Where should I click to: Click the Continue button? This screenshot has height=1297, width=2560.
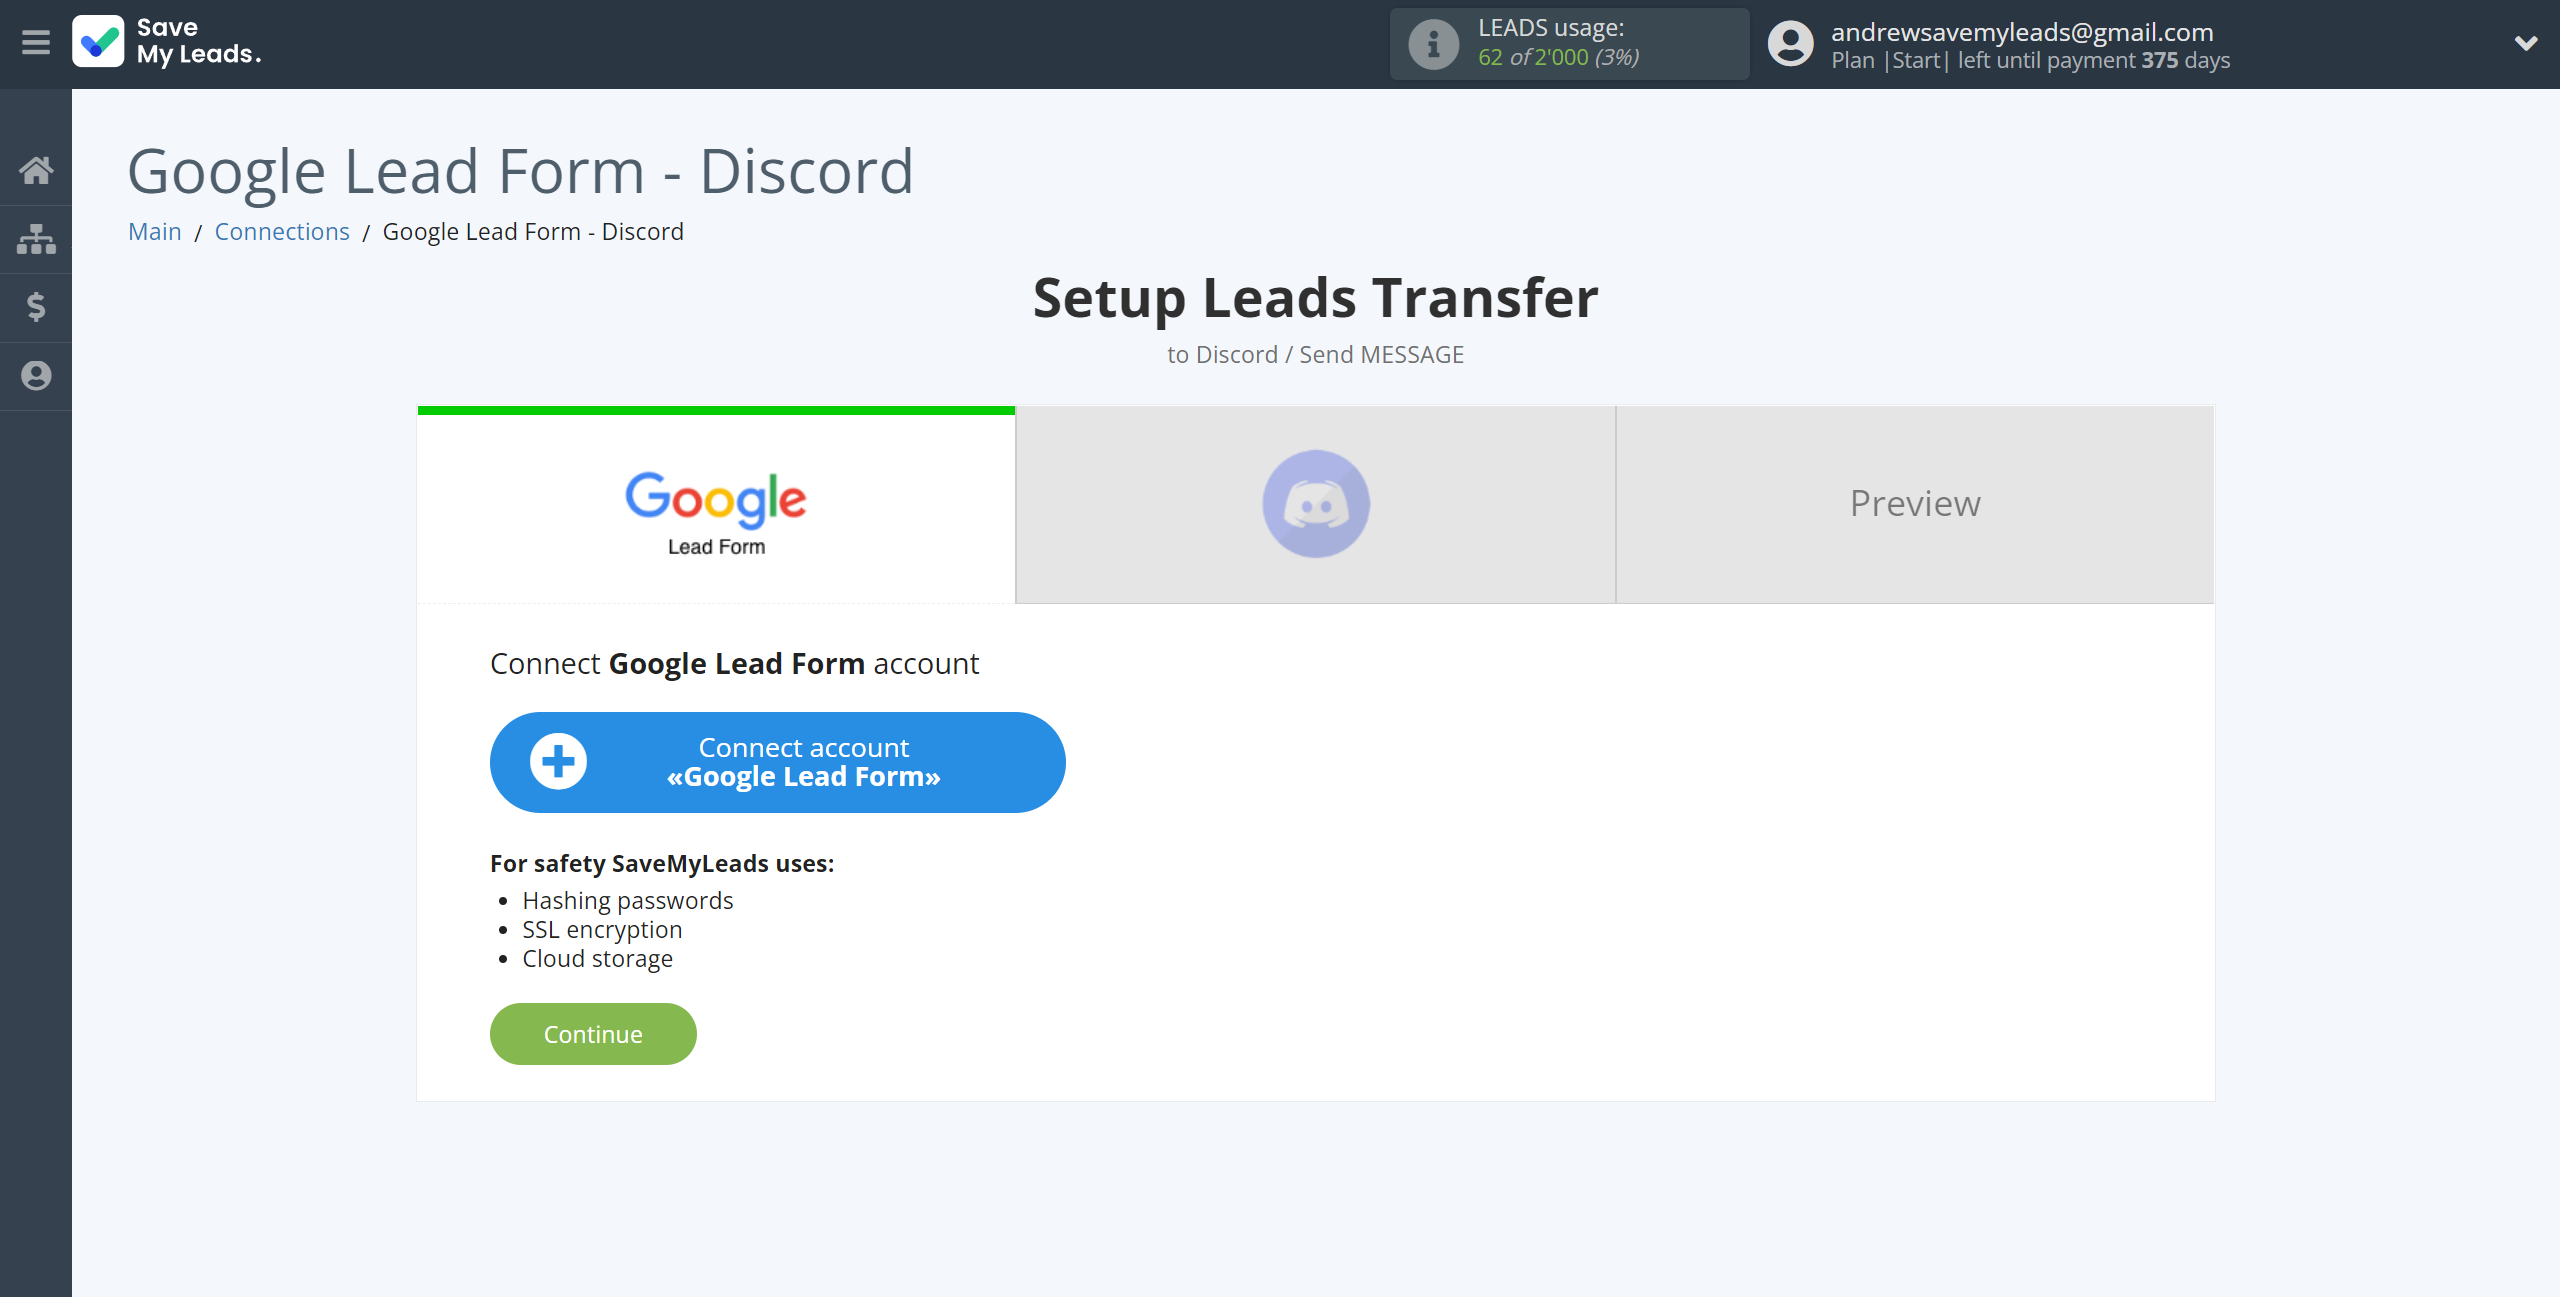tap(592, 1034)
